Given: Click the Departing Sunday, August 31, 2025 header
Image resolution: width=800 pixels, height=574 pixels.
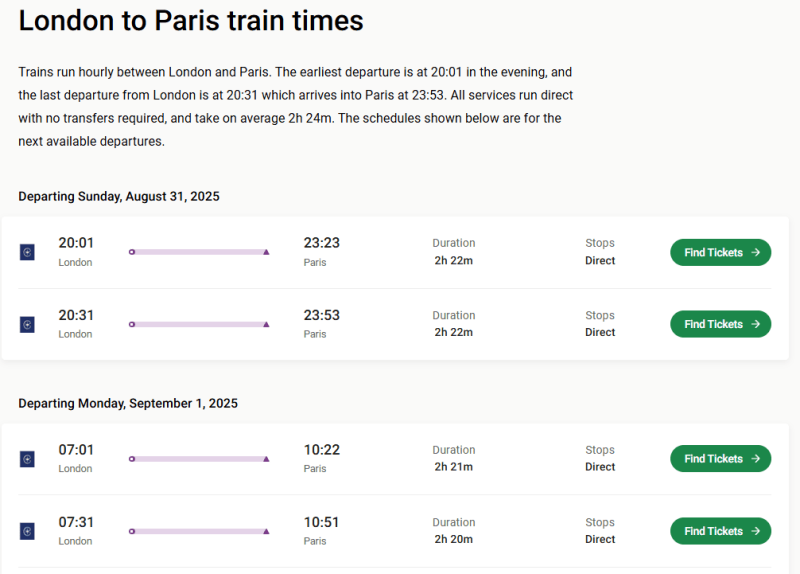Looking at the screenshot, I should pyautogui.click(x=119, y=196).
